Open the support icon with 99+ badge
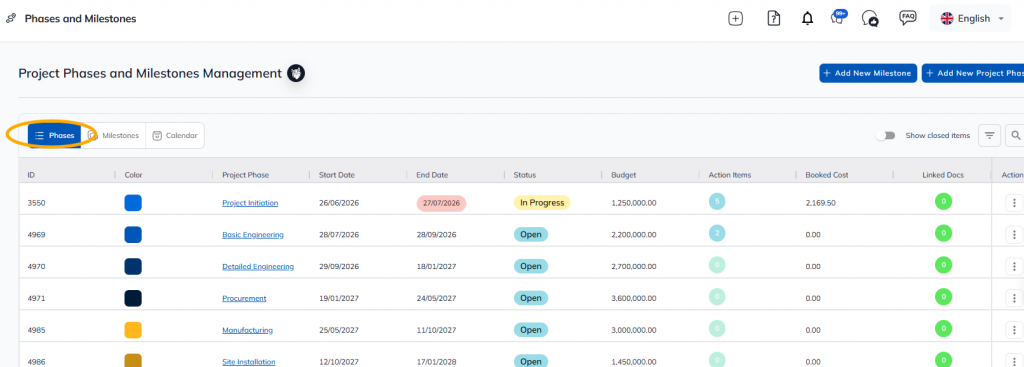The width and height of the screenshot is (1024, 367). (x=839, y=17)
